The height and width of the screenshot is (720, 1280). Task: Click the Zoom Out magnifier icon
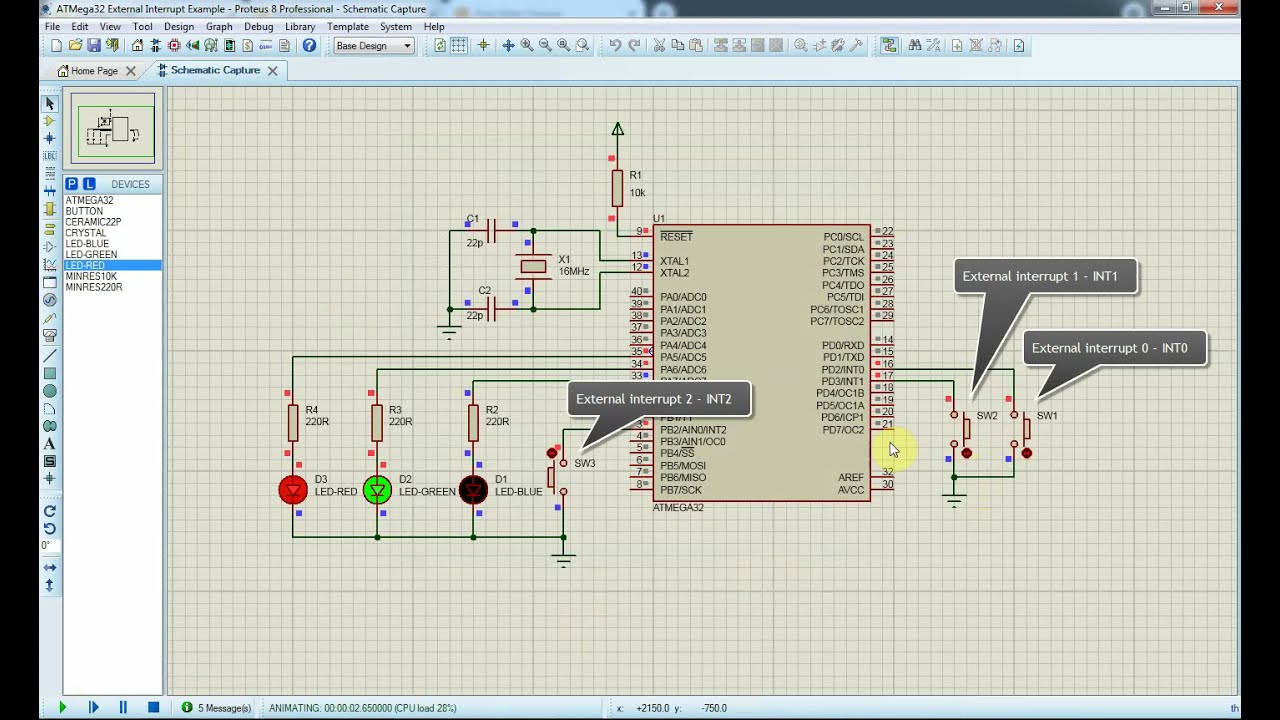pyautogui.click(x=545, y=46)
